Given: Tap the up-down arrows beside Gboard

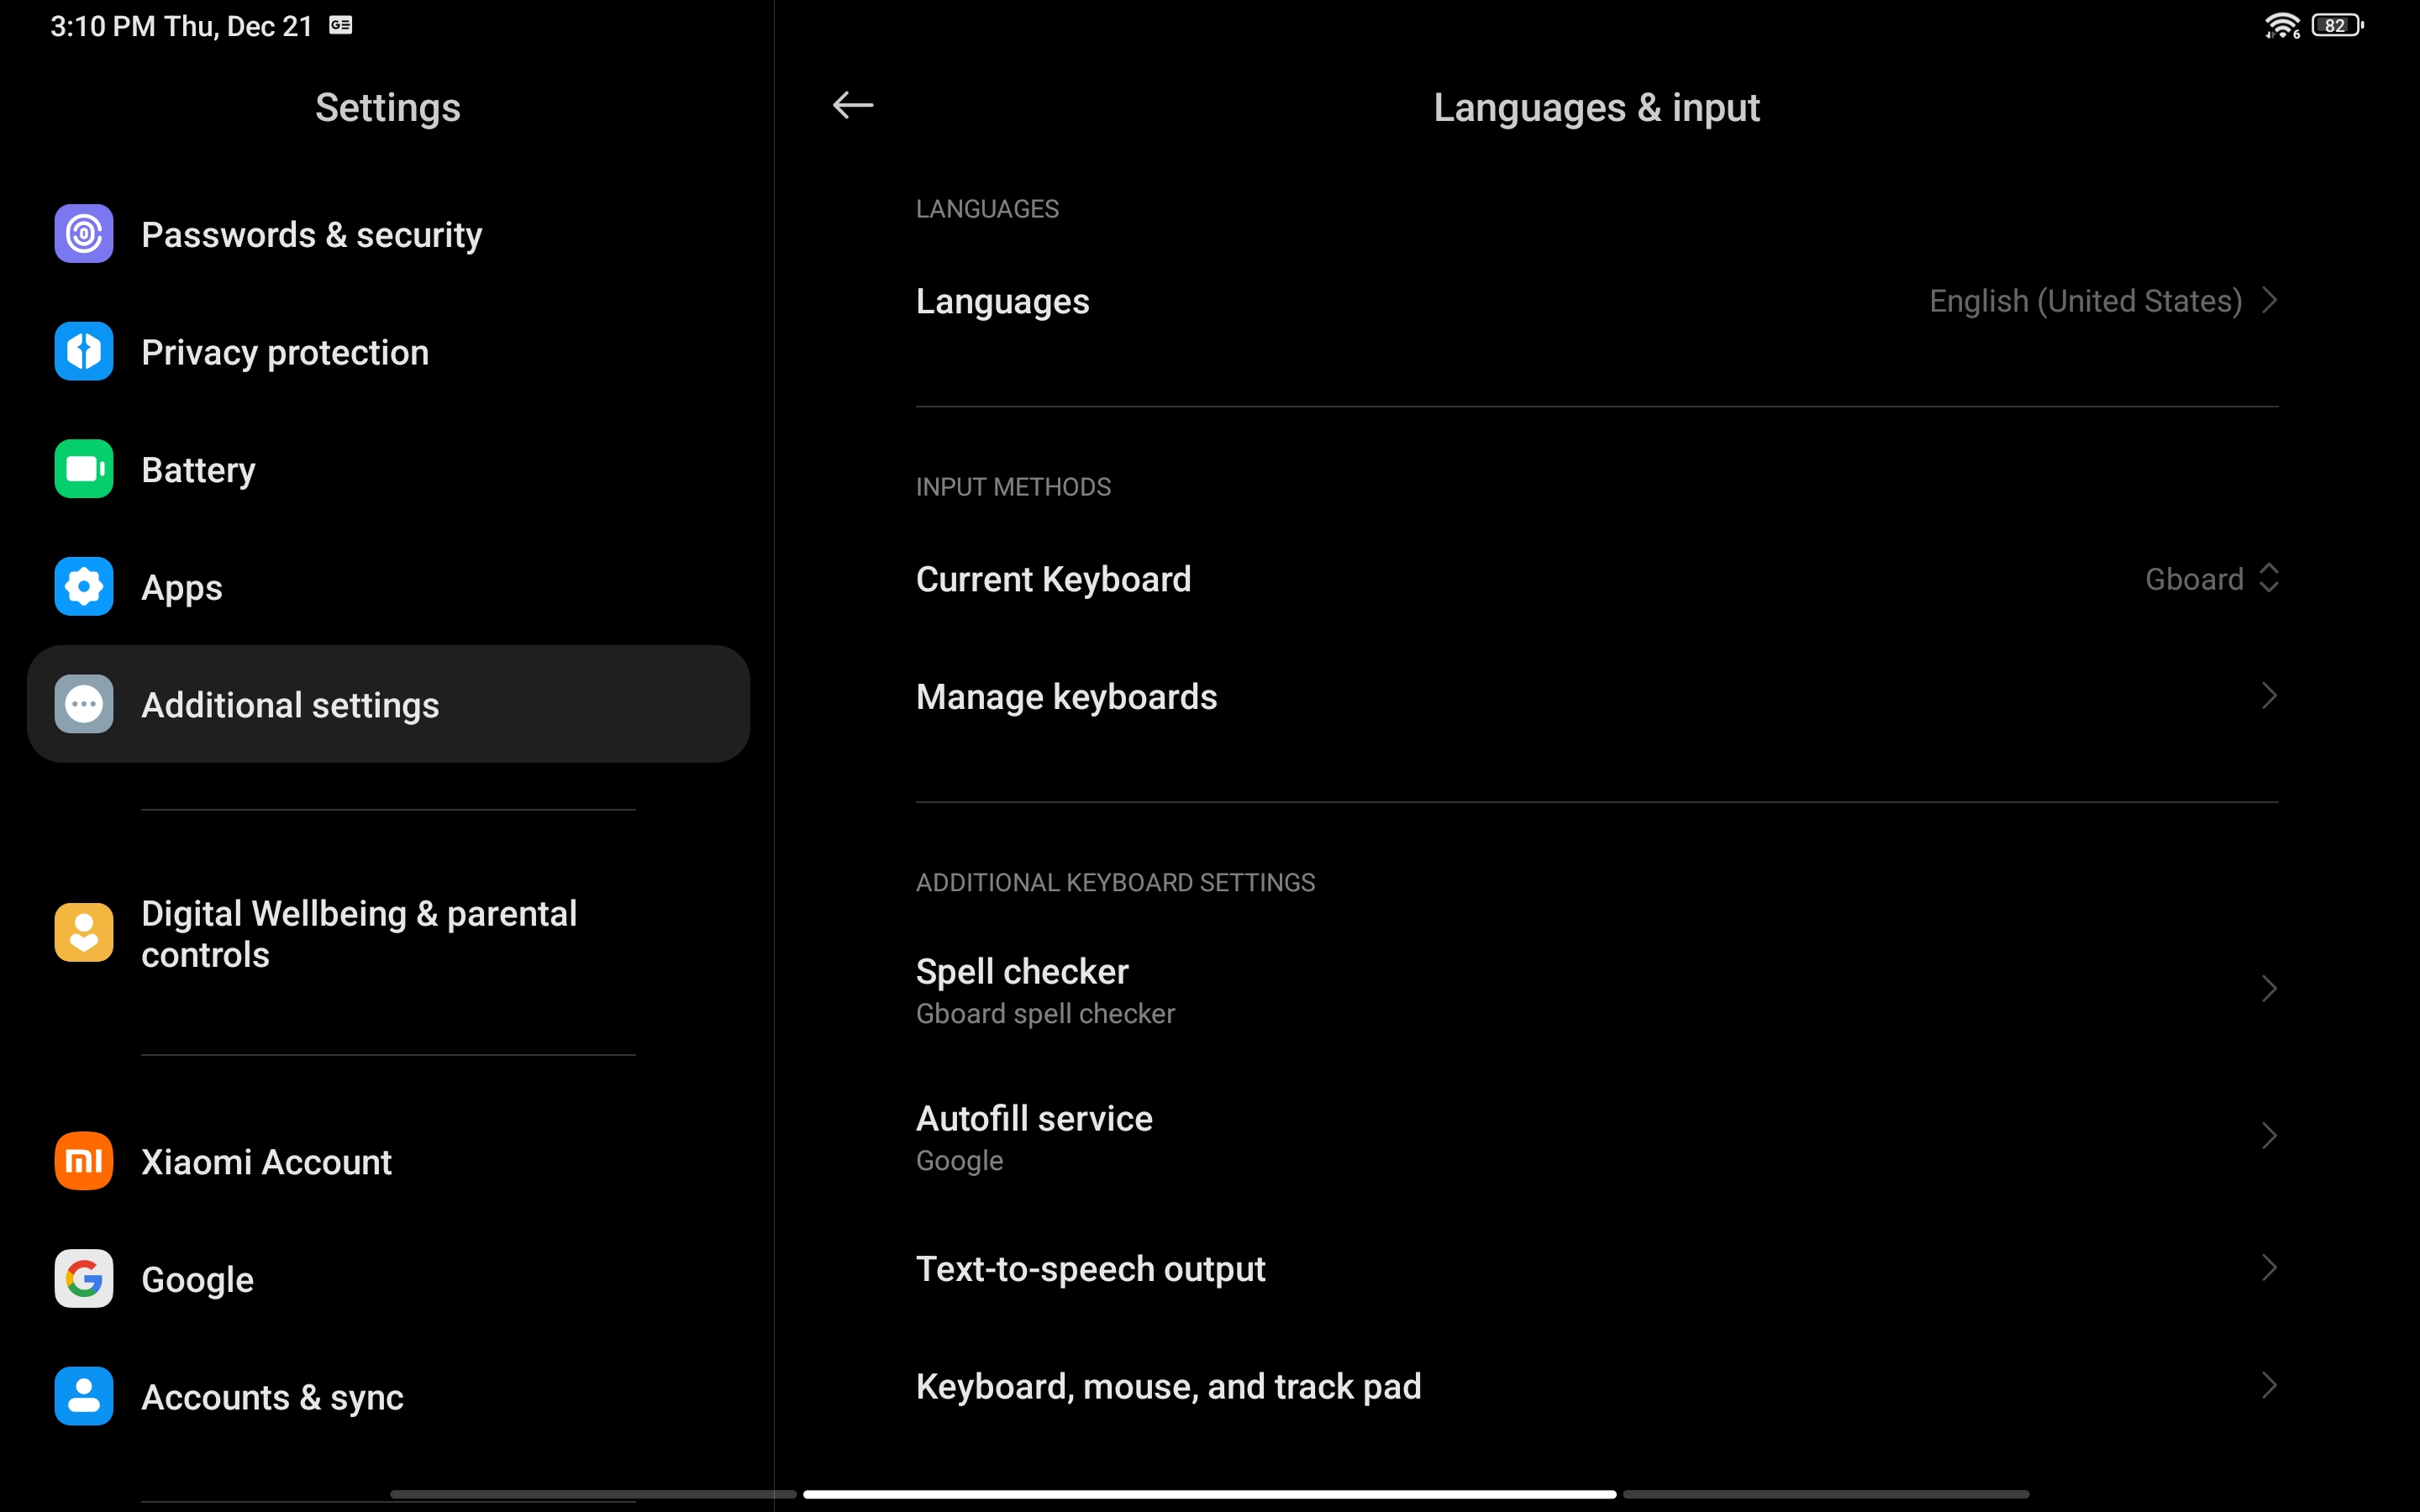Looking at the screenshot, I should coord(2269,578).
